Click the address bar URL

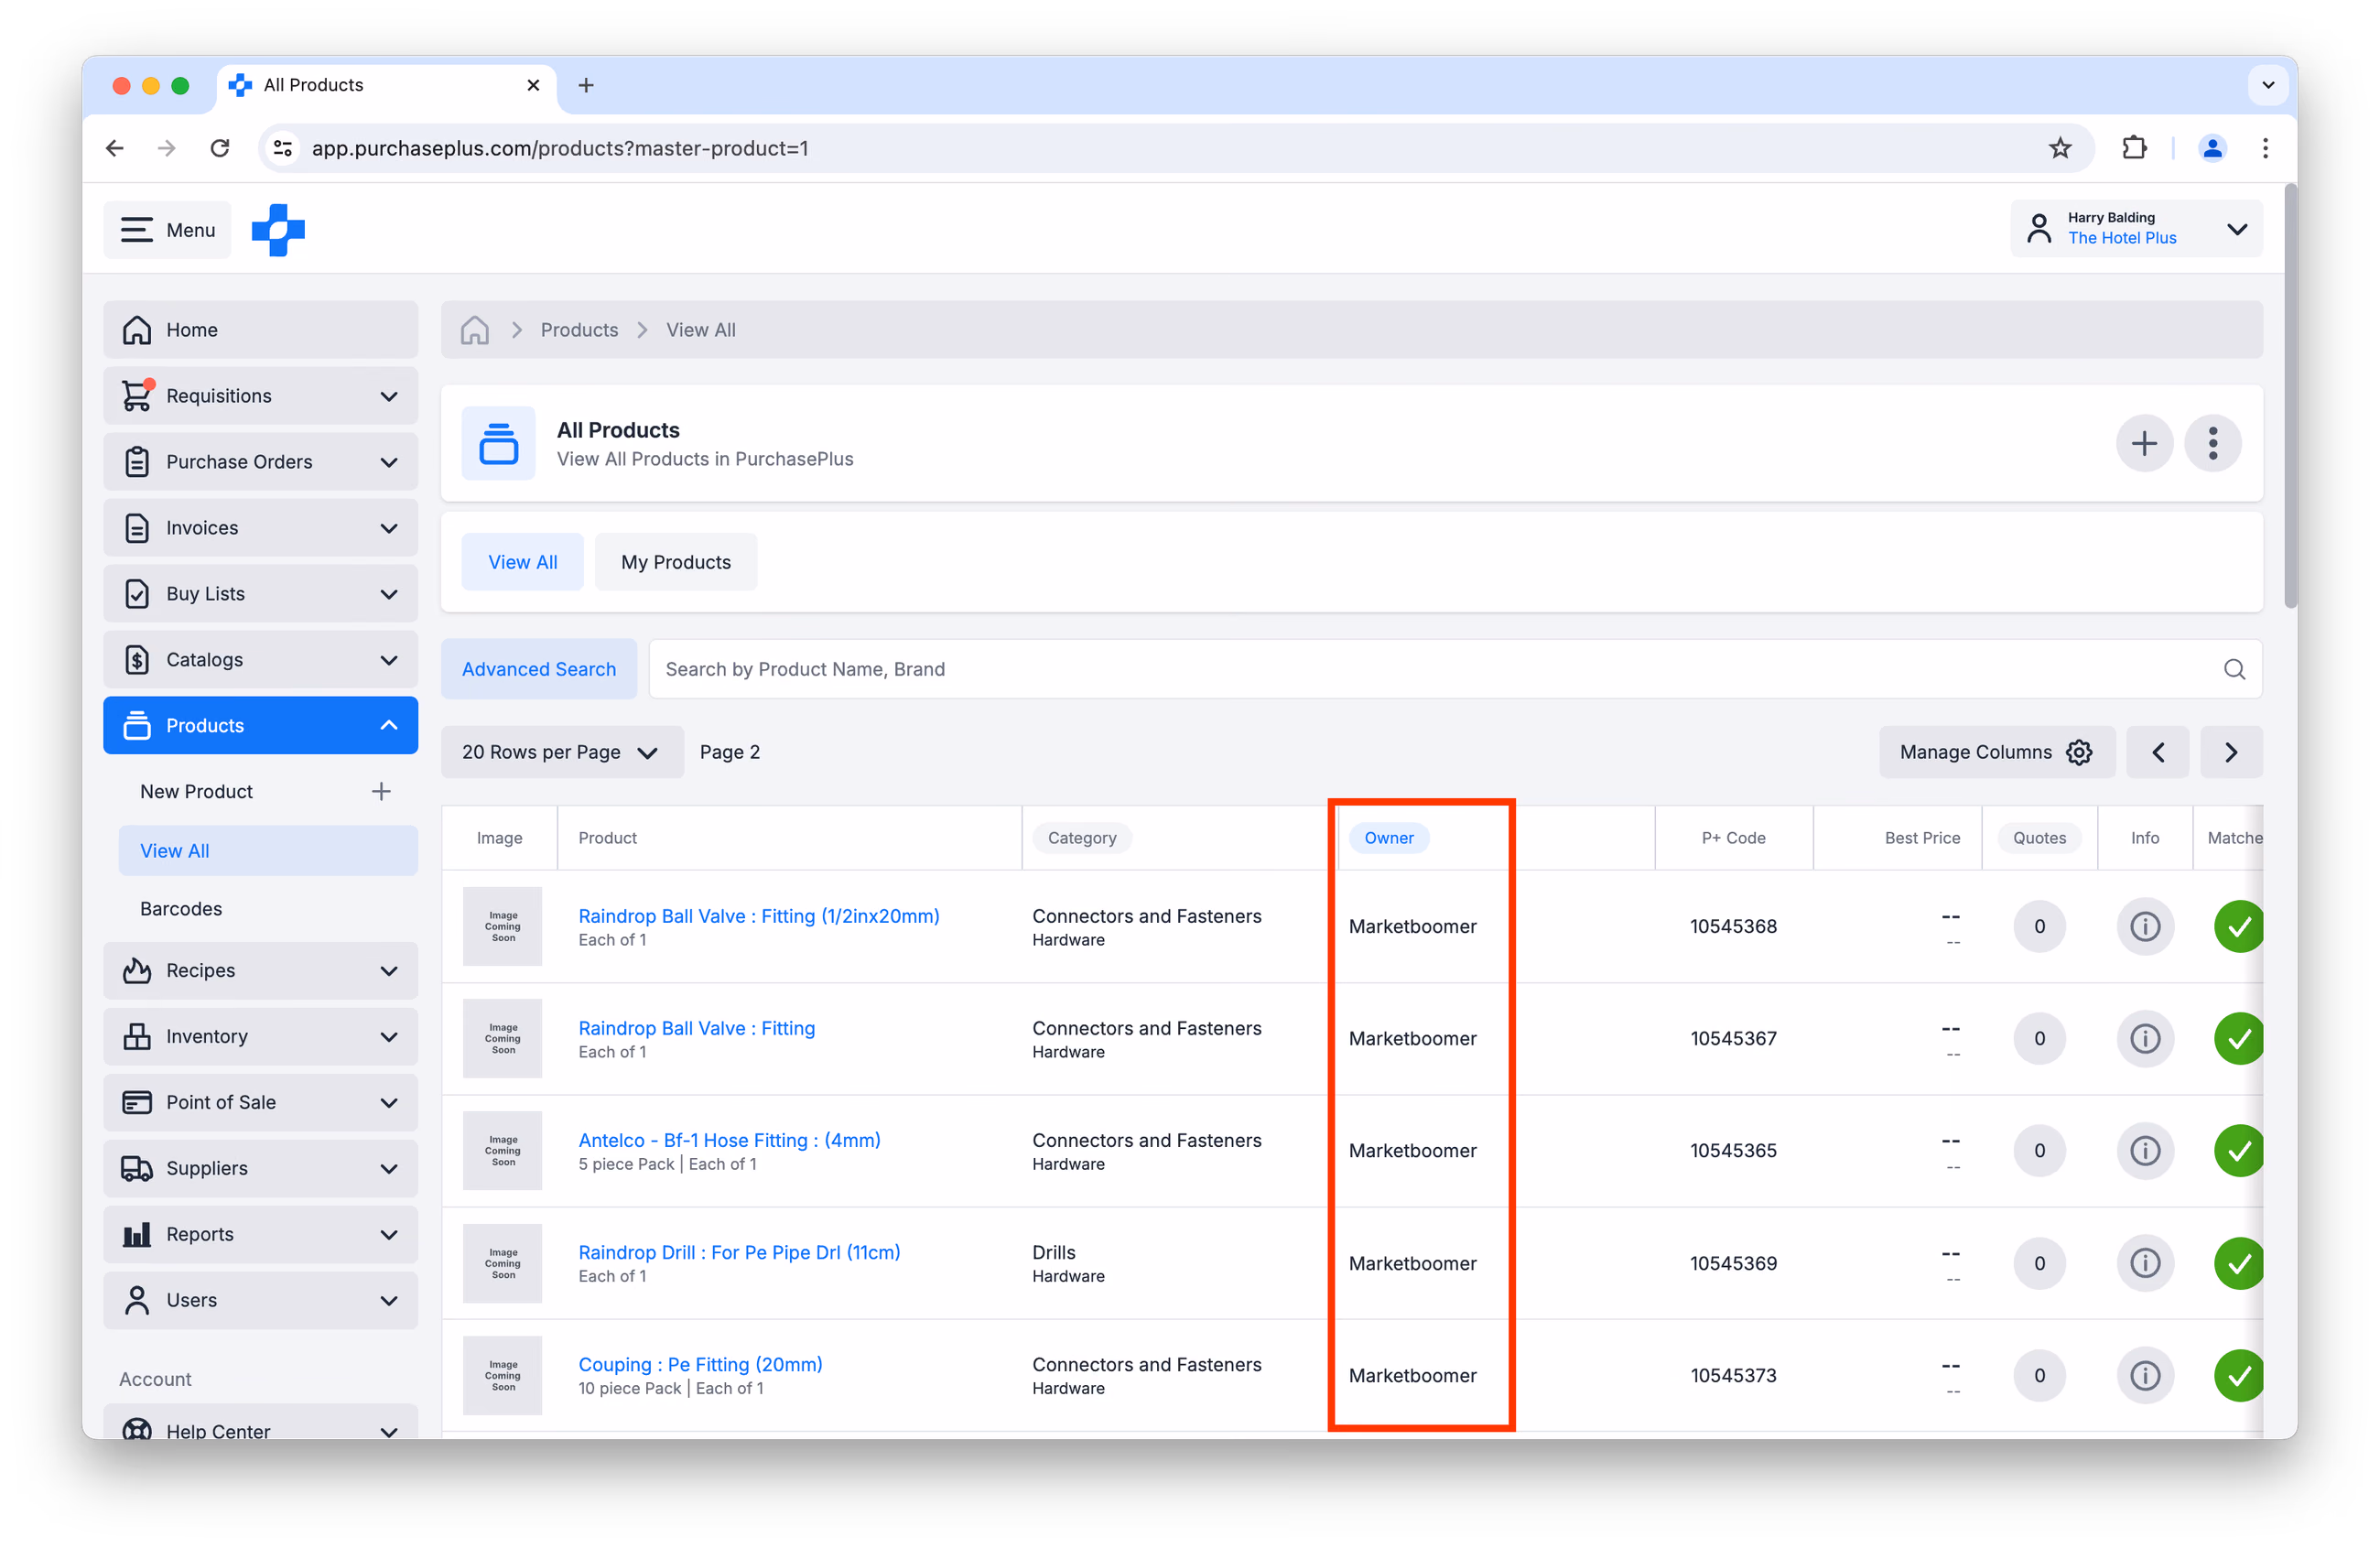560,149
